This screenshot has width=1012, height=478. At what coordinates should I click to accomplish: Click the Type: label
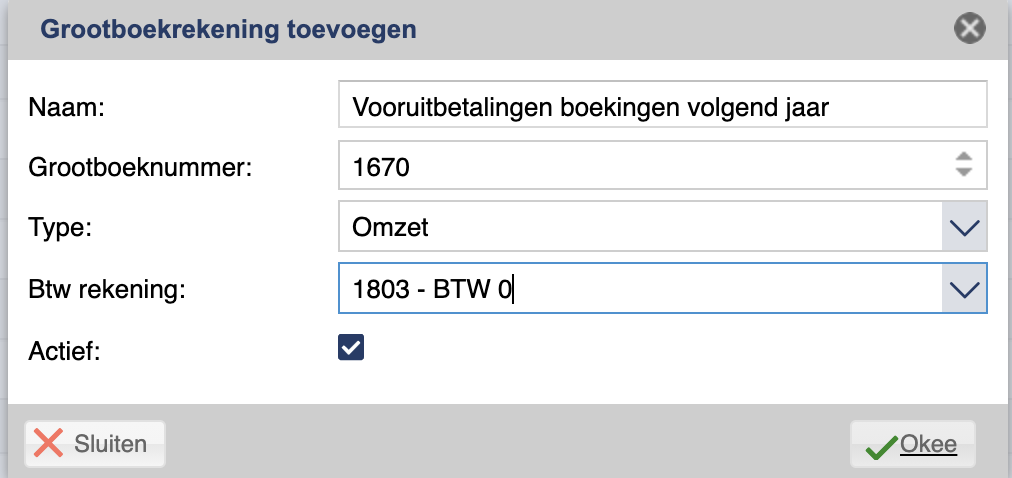click(x=60, y=228)
